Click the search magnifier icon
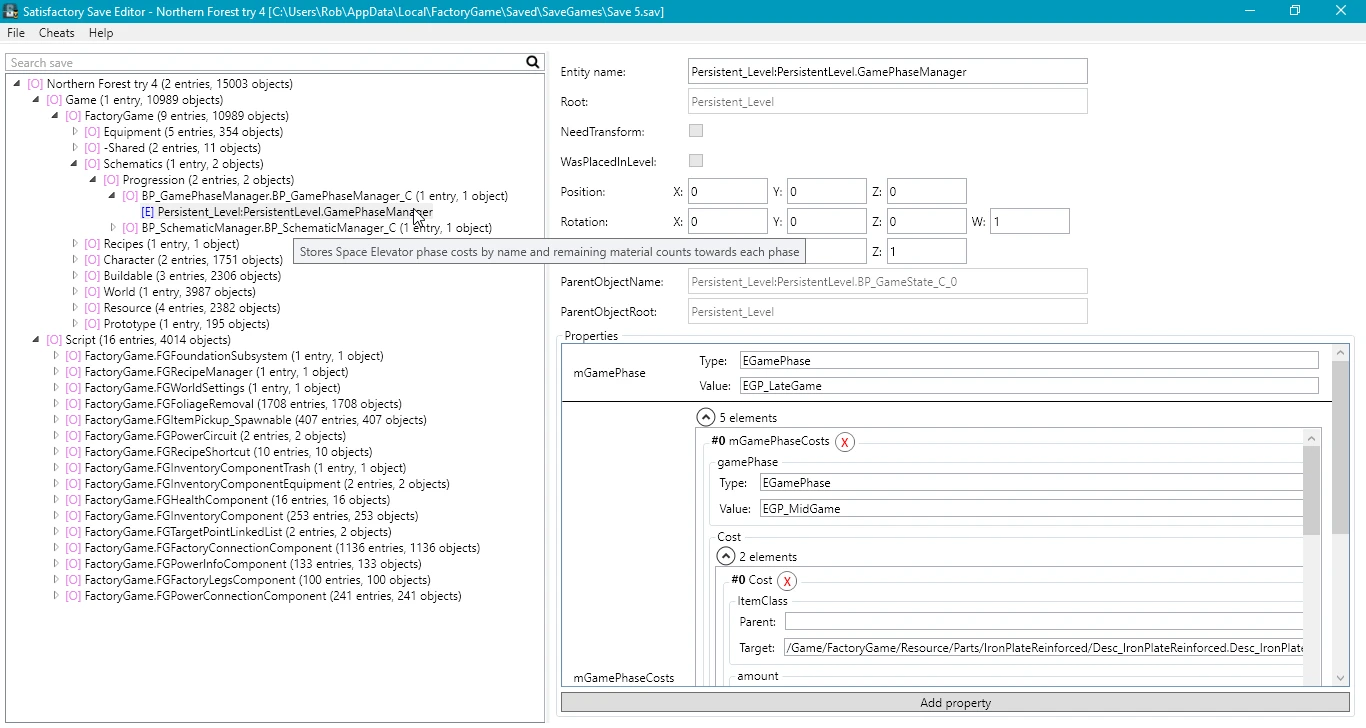This screenshot has height=728, width=1366. pyautogui.click(x=533, y=62)
